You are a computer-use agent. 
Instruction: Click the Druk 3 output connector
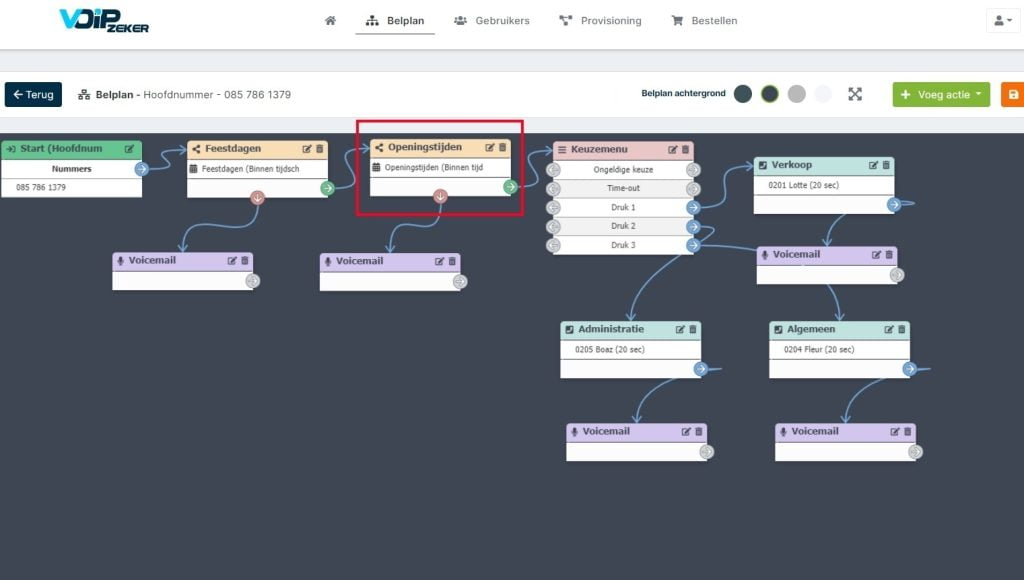pos(693,246)
